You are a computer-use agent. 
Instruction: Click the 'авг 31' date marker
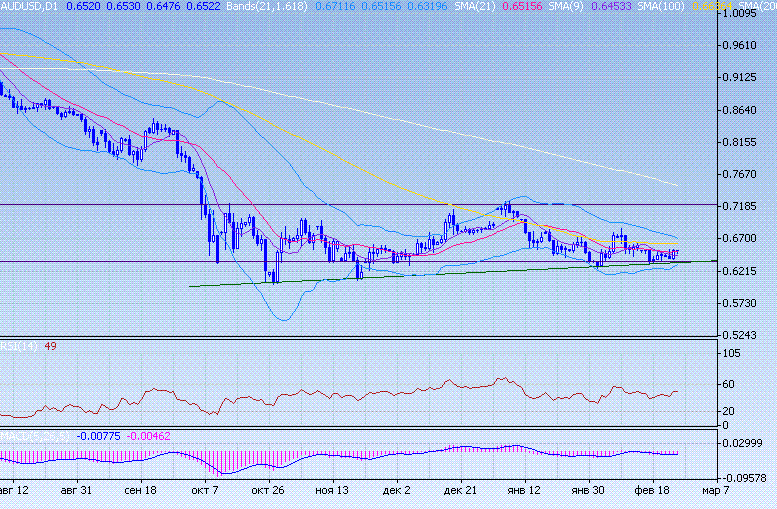pos(76,491)
